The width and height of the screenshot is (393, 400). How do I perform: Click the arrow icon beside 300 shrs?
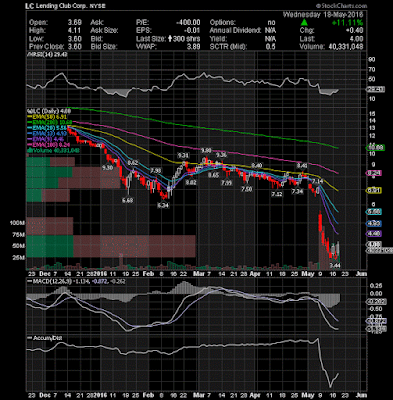pos(170,39)
